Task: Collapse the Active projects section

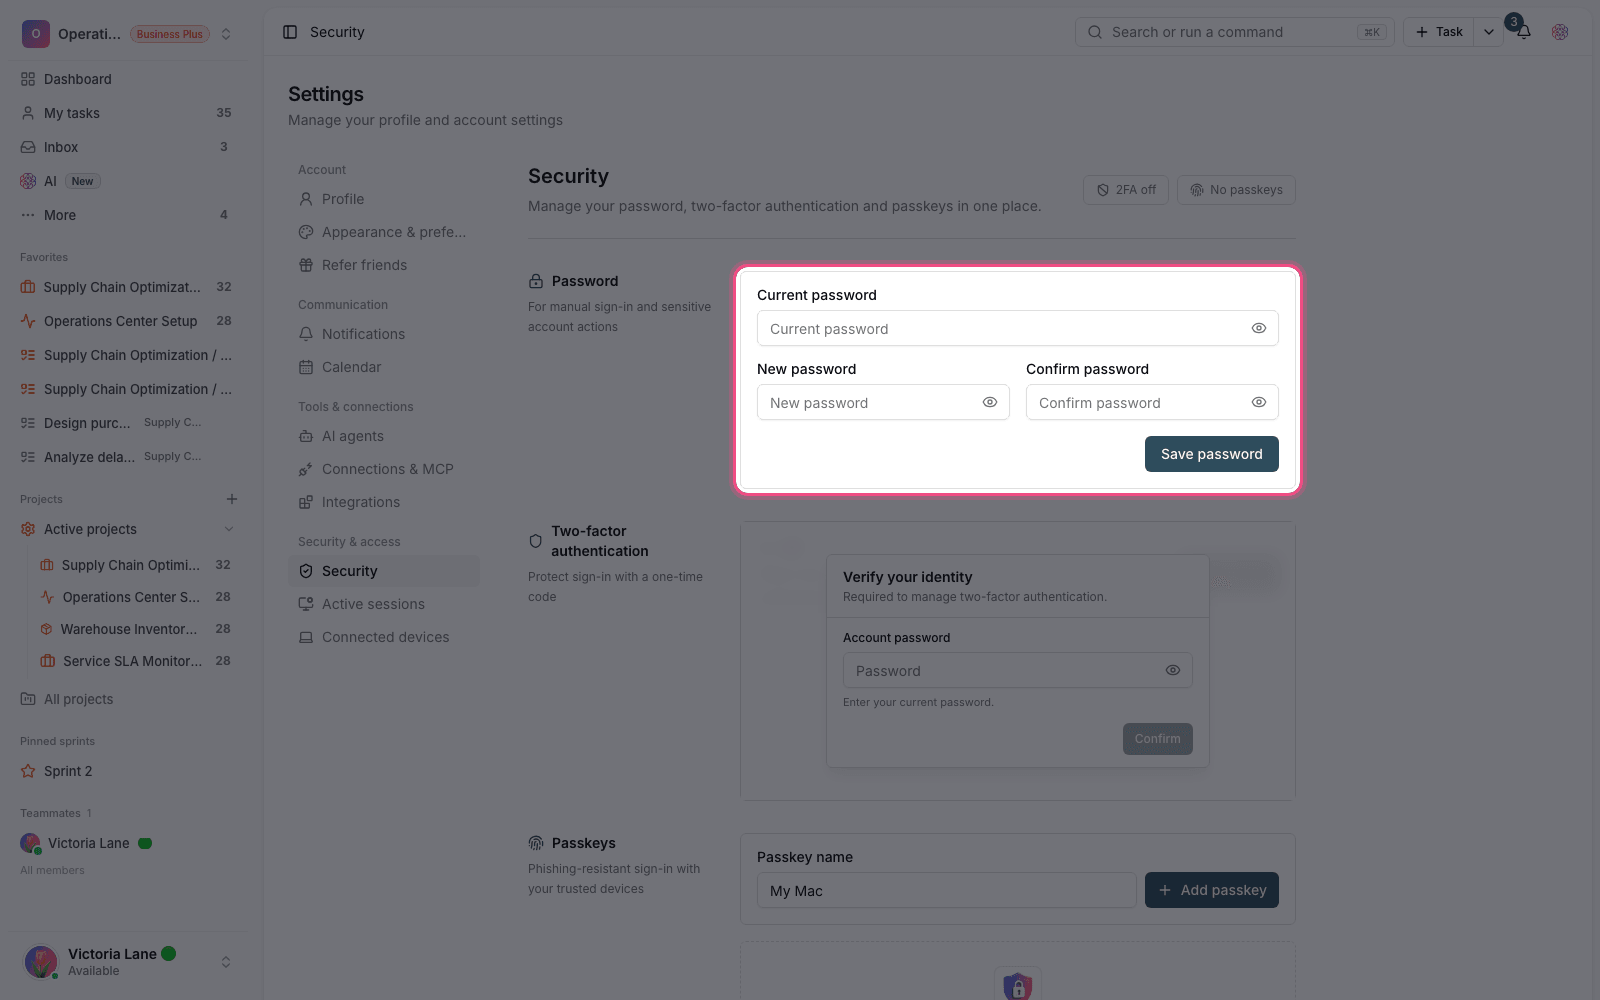Action: coord(229,529)
